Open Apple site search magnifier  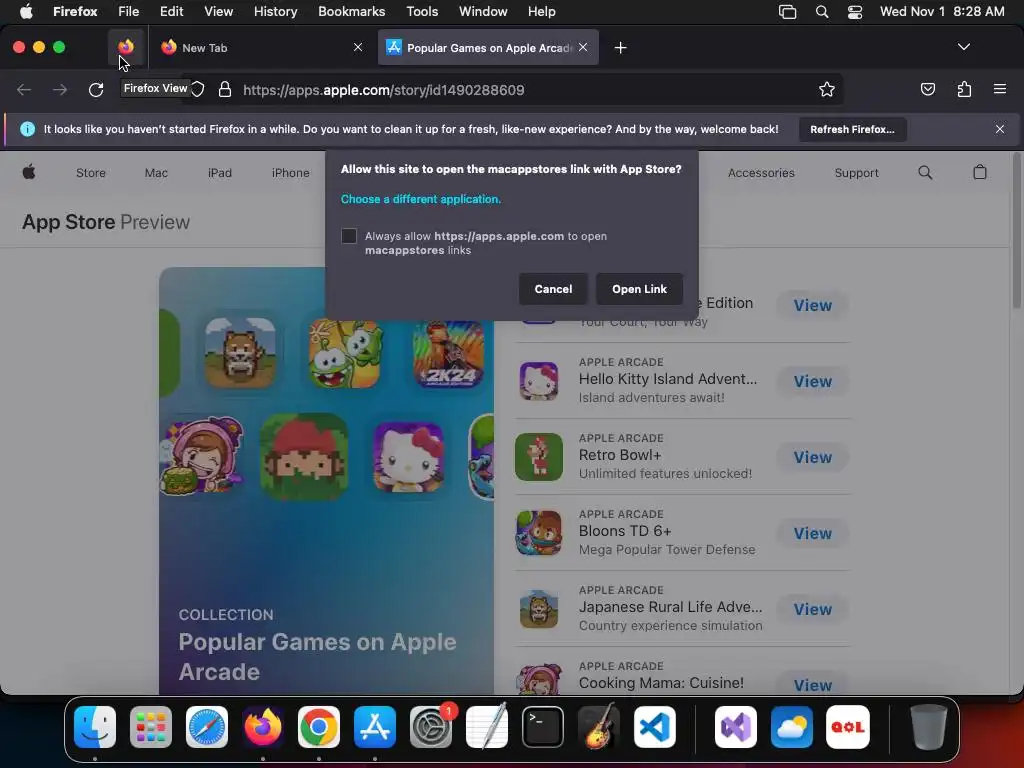pyautogui.click(x=925, y=172)
